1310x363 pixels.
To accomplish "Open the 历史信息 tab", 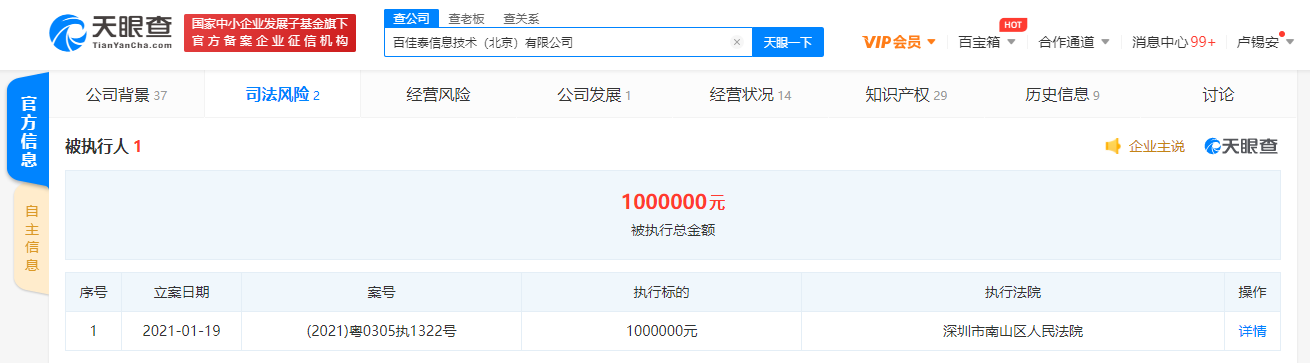I will (x=1062, y=95).
